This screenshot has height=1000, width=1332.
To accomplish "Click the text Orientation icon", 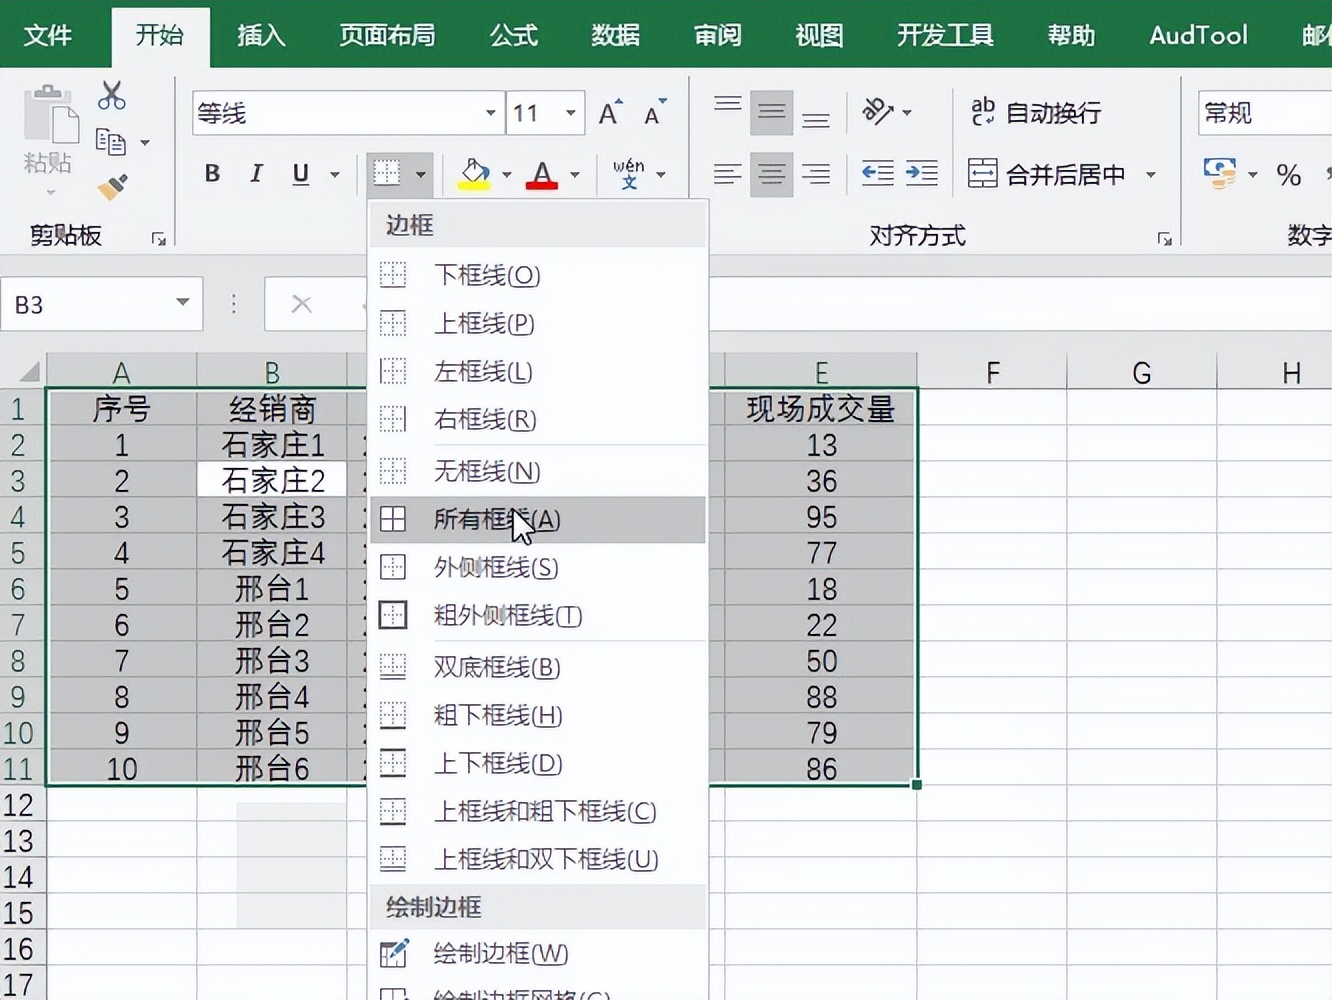I will point(880,112).
